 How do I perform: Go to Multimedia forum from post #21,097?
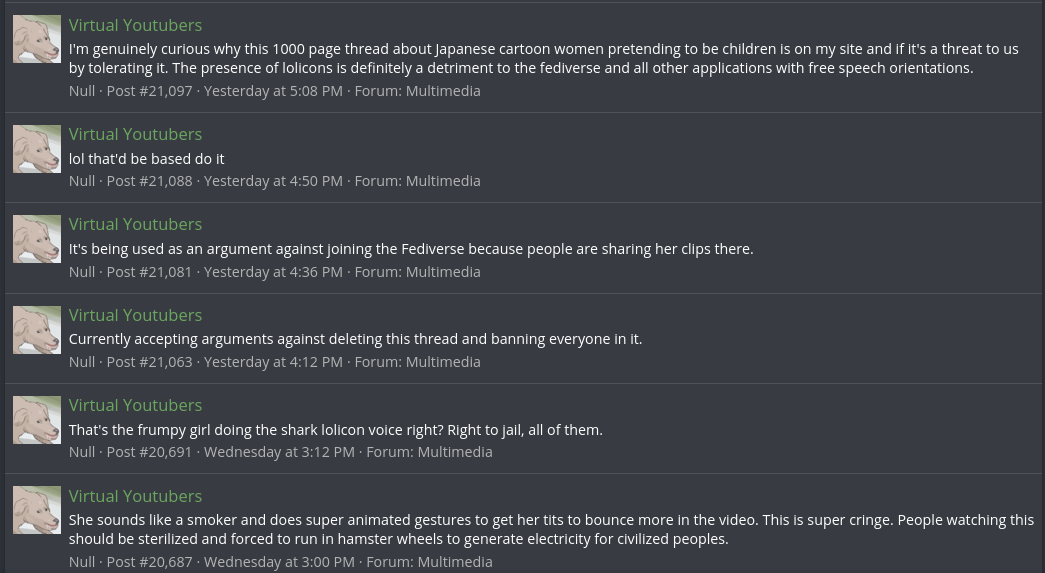(443, 91)
